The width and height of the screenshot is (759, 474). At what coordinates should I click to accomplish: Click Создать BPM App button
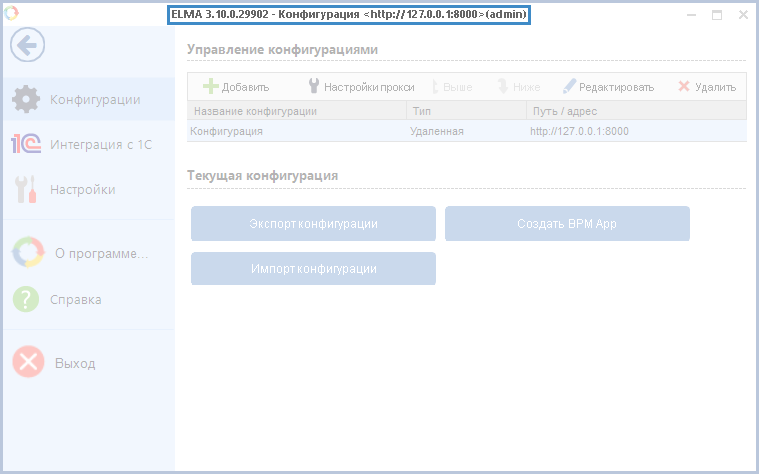(567, 223)
